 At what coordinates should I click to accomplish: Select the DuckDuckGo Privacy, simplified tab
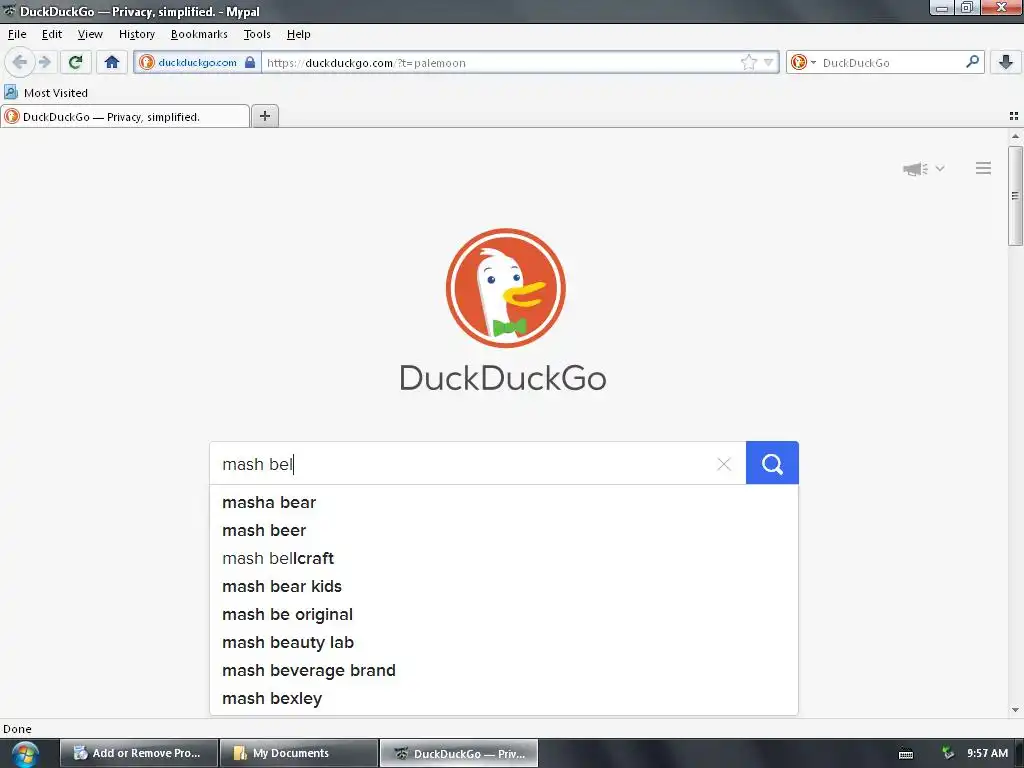click(x=125, y=116)
